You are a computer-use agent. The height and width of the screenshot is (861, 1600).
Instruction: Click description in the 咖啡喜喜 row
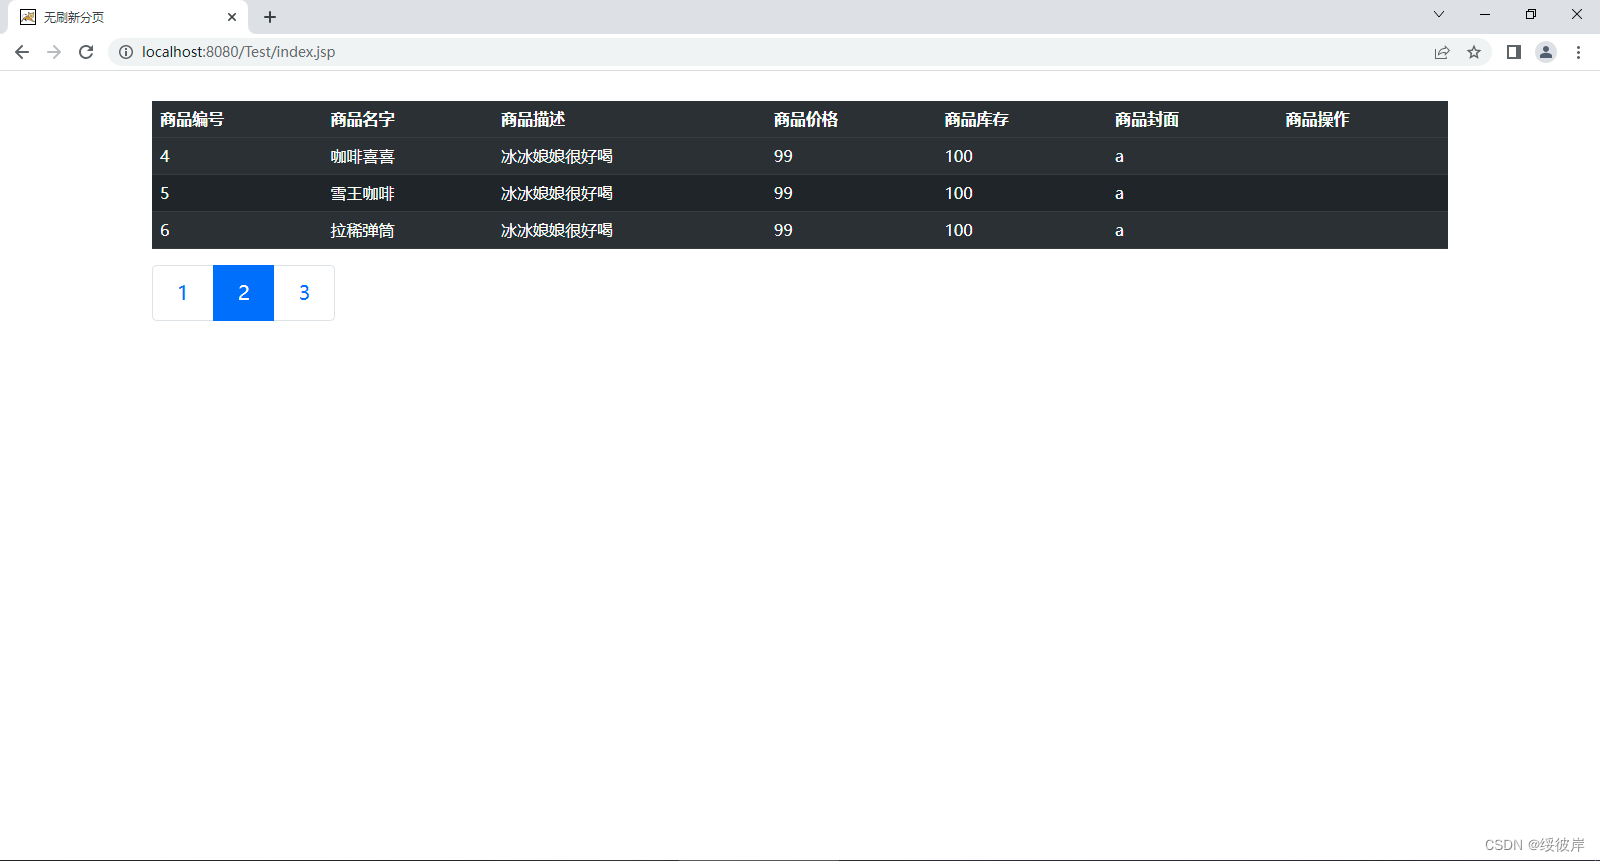coord(557,157)
